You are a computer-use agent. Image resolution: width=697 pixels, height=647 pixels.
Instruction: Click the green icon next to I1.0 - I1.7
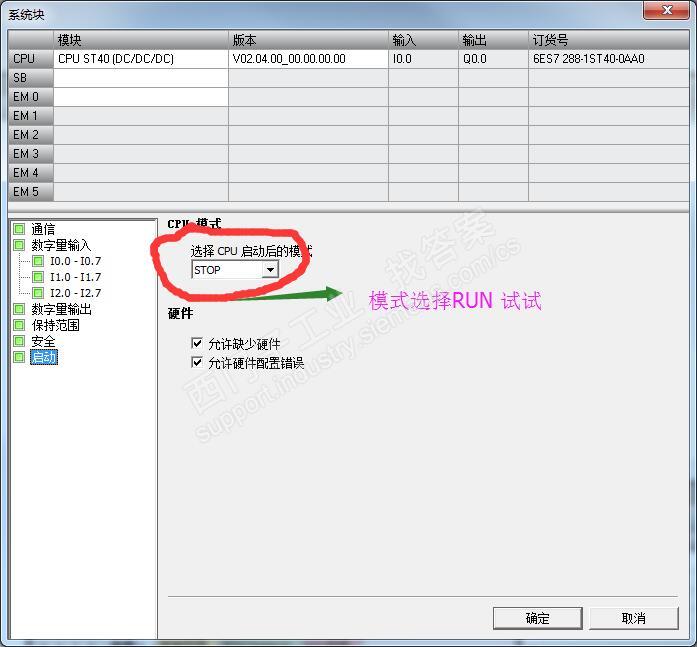pos(38,277)
